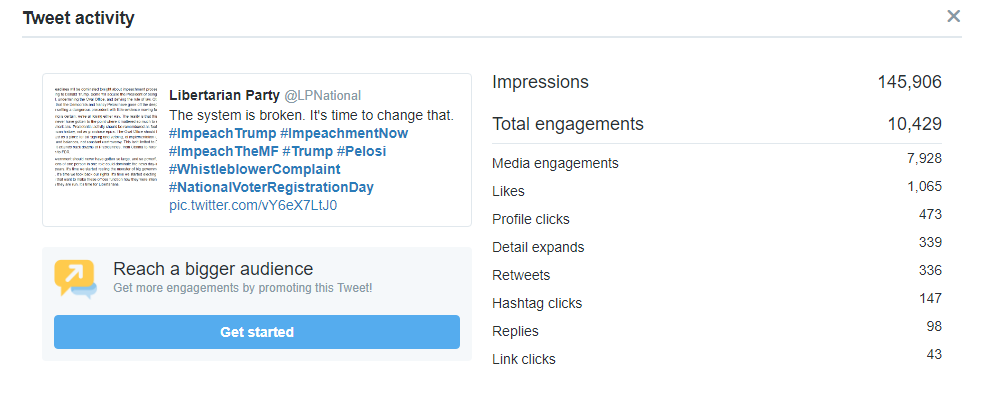Viewport: 984px width, 411px height.
Task: Click the promote arrow speech-bubble icon
Action: coord(75,278)
